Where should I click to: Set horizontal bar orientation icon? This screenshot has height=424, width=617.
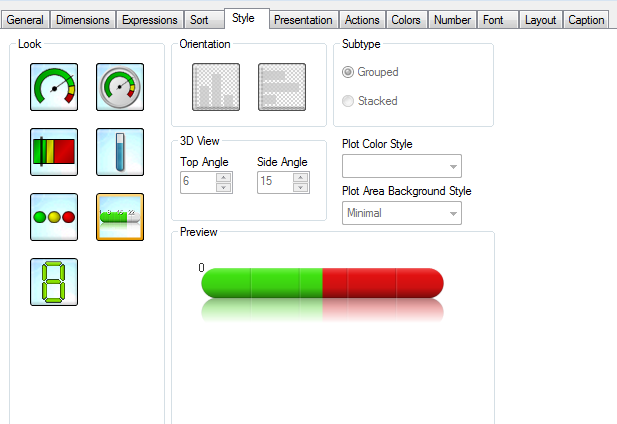(281, 87)
